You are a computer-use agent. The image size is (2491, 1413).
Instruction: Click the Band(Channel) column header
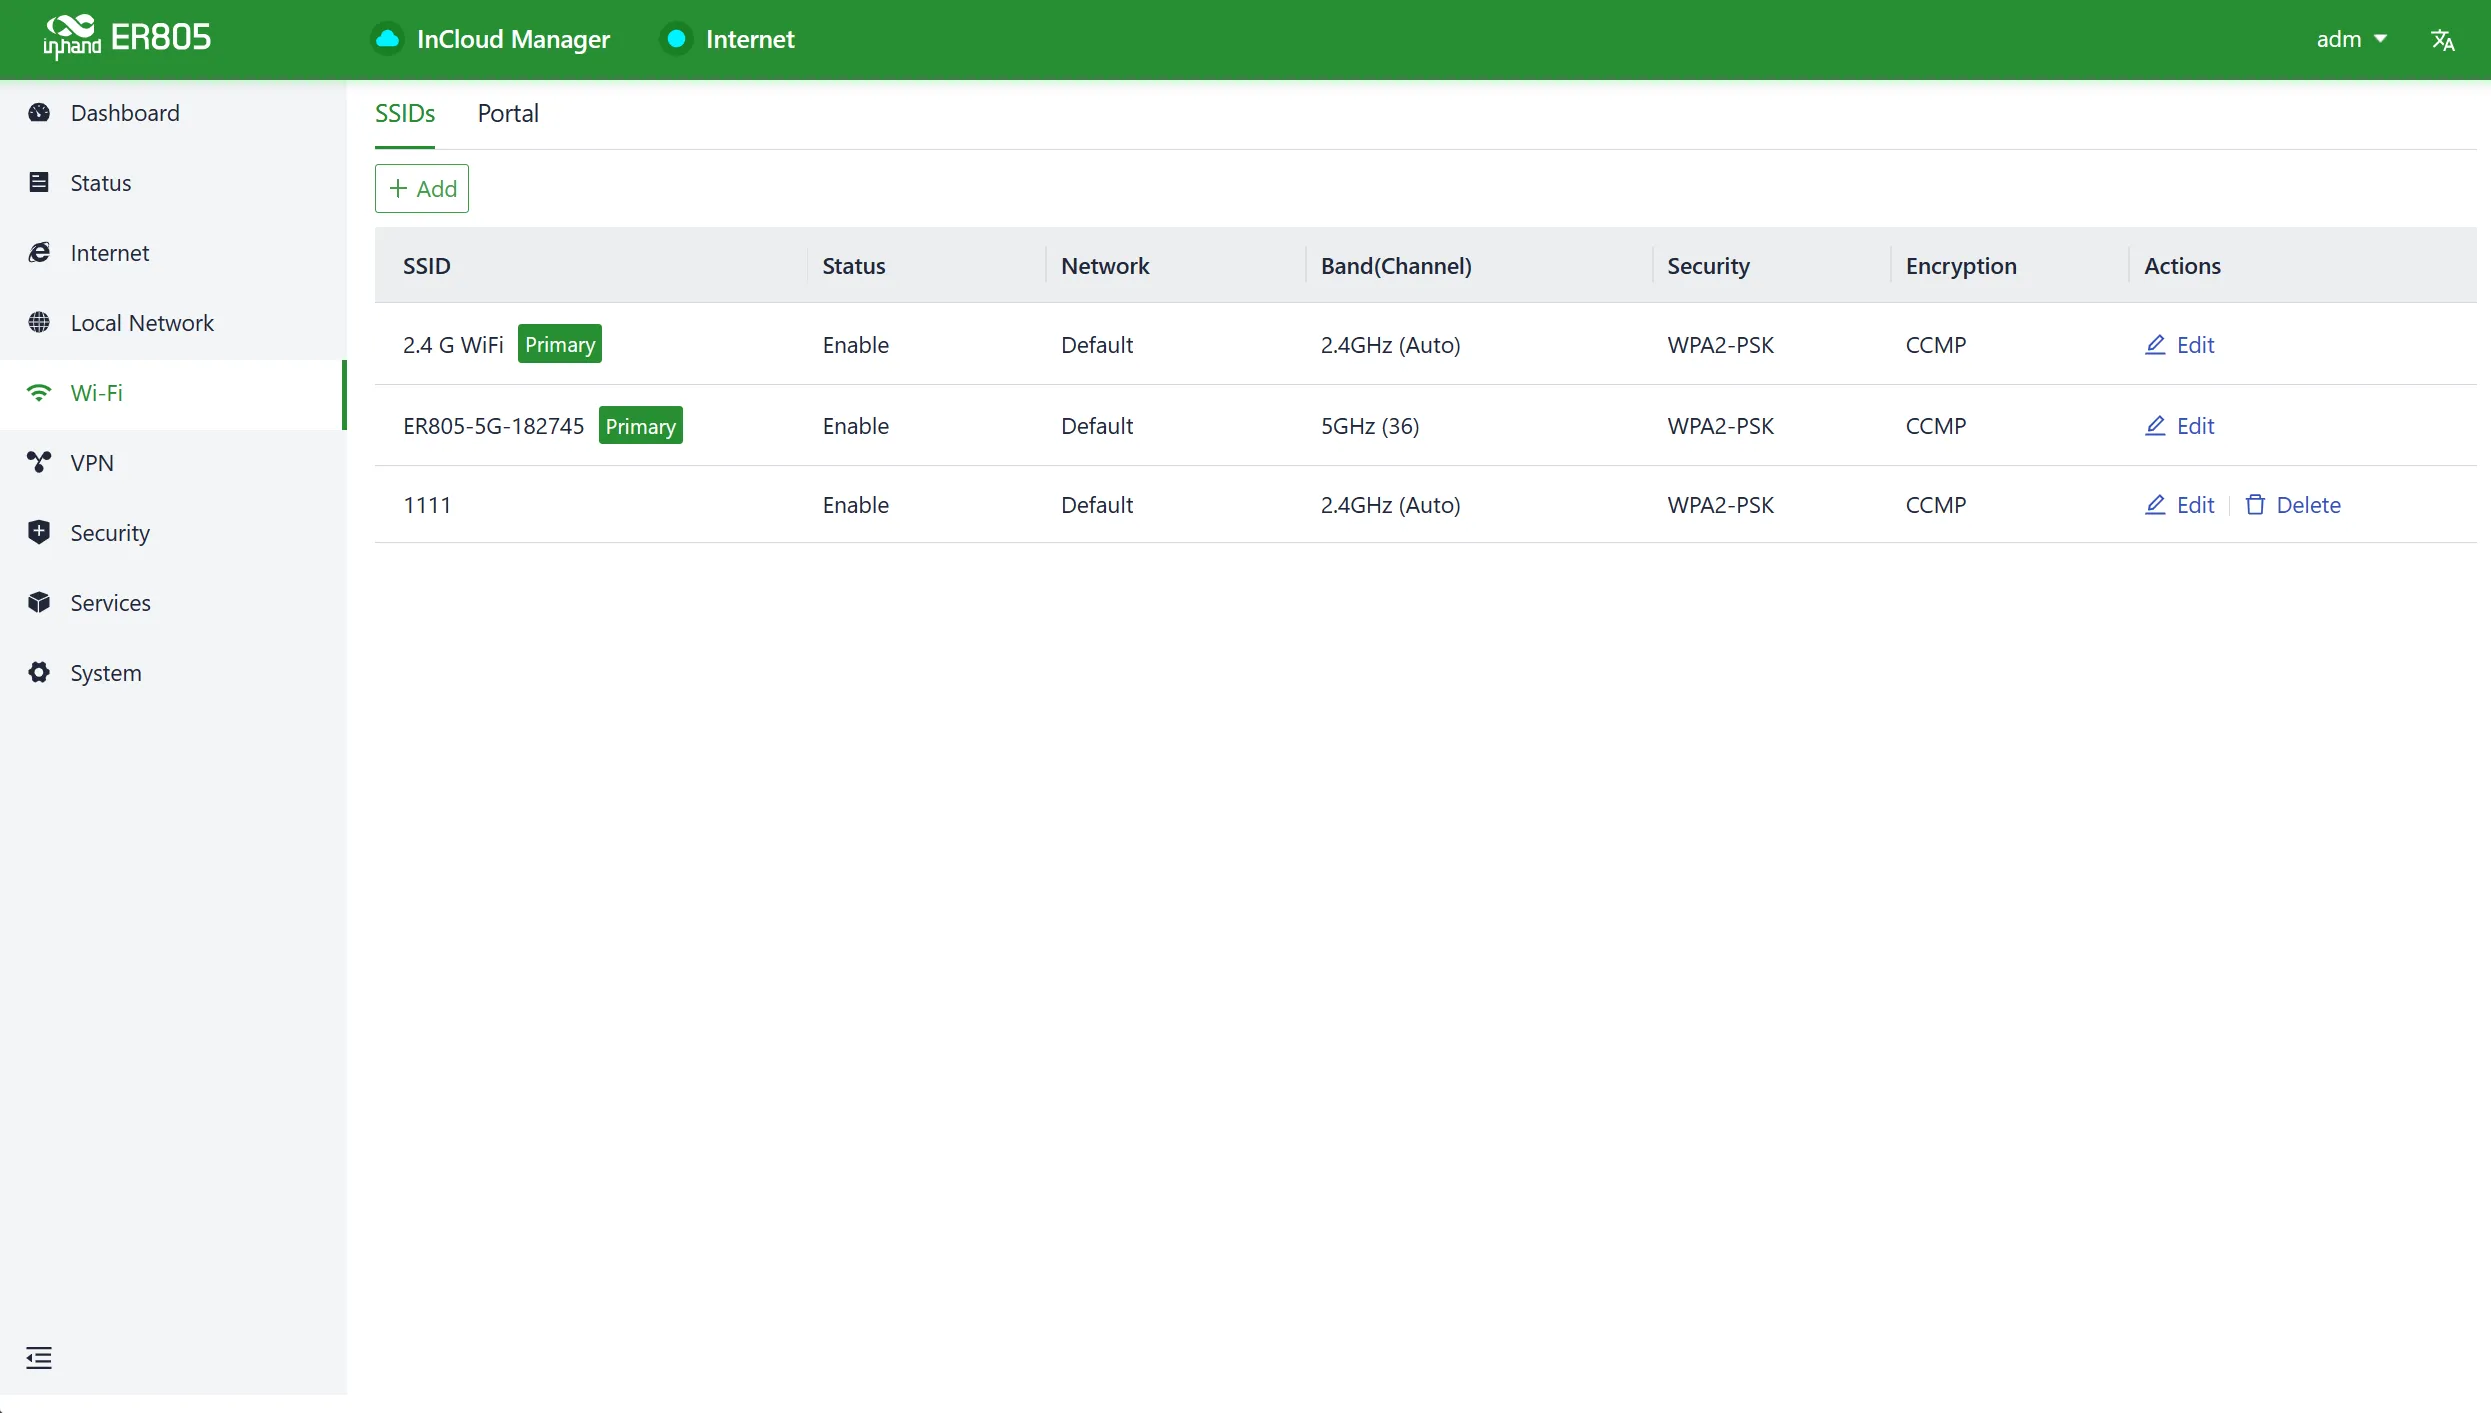1396,265
